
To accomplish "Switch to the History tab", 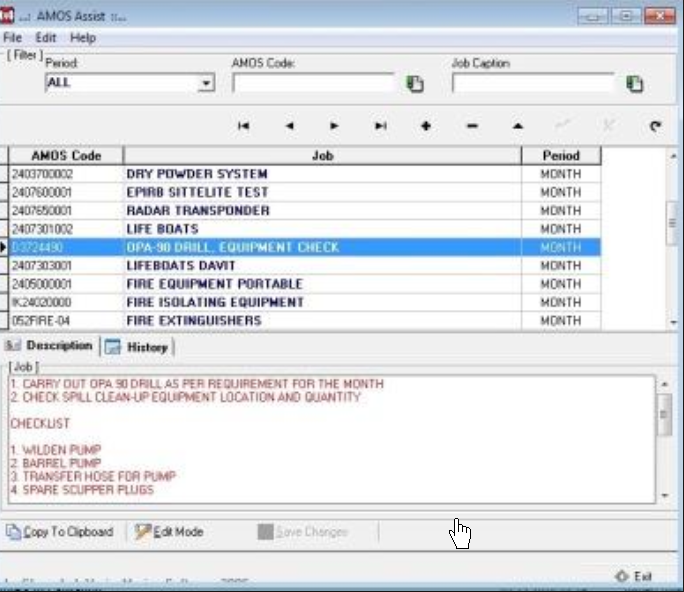I will tap(138, 347).
